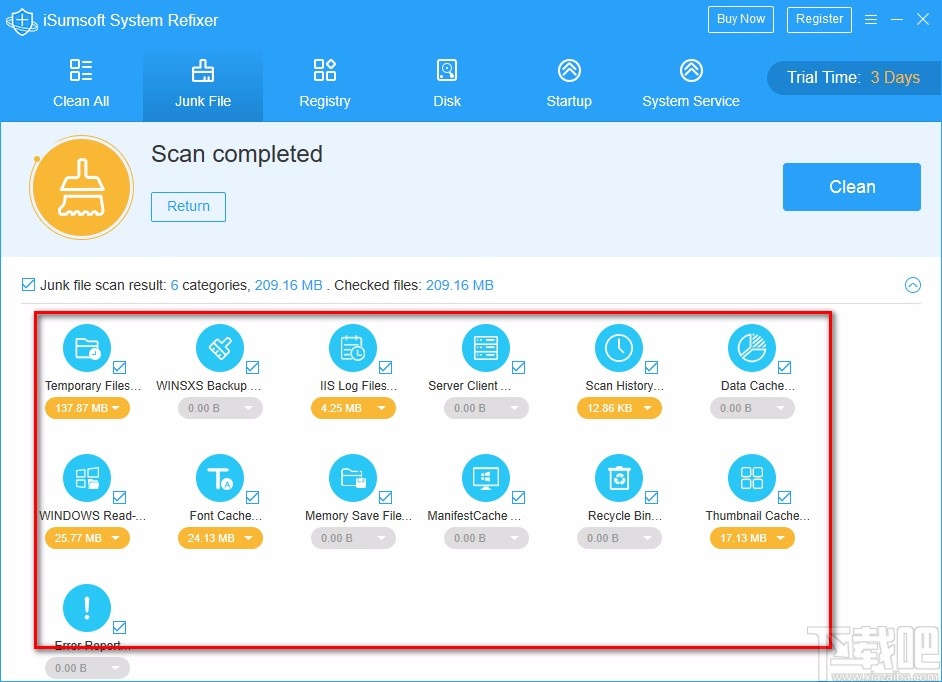This screenshot has height=682, width=942.
Task: Uncheck the Thumbnail Cache checkbox
Action: click(784, 497)
